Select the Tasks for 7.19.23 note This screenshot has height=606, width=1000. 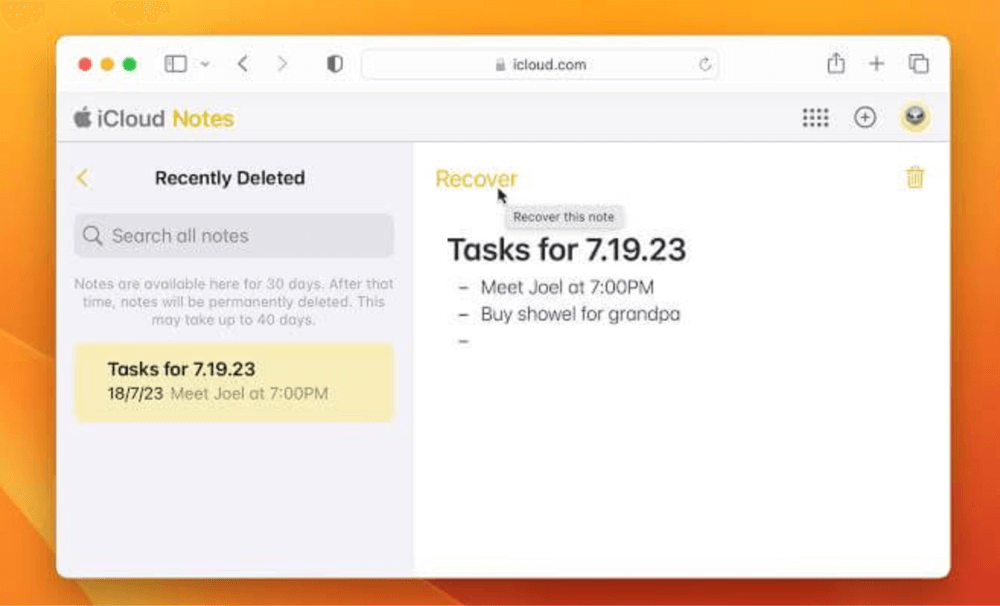click(234, 381)
